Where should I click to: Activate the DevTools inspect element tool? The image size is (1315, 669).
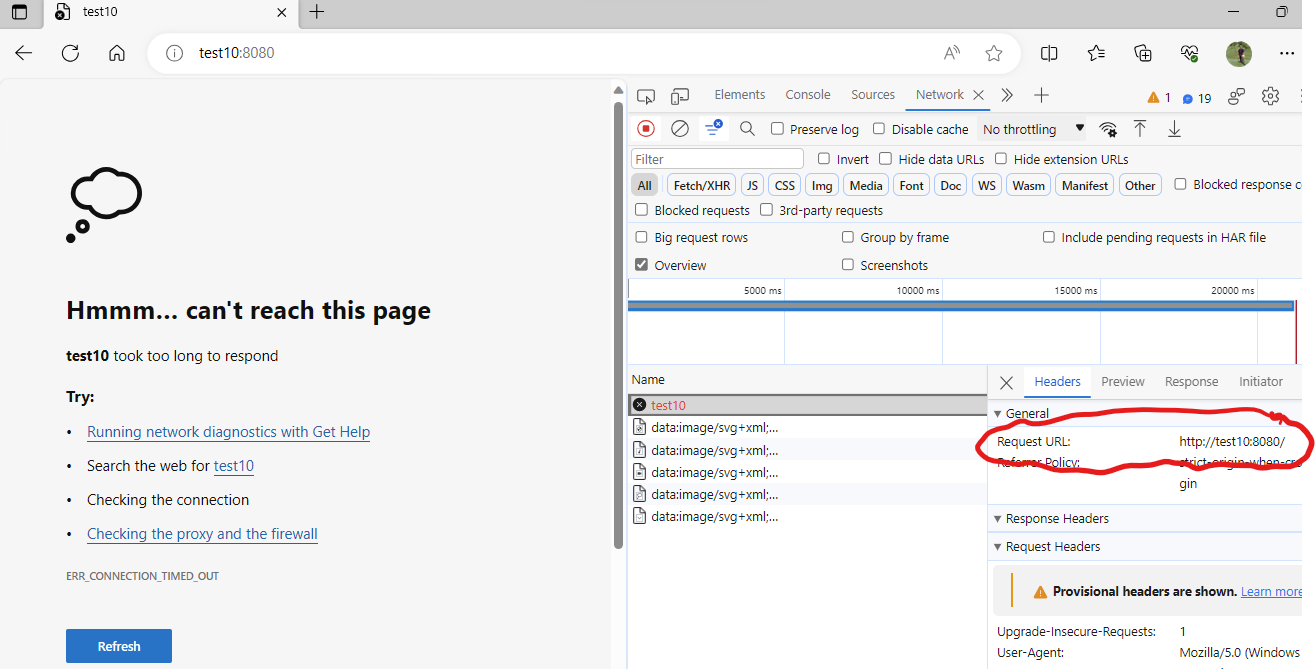pos(646,96)
